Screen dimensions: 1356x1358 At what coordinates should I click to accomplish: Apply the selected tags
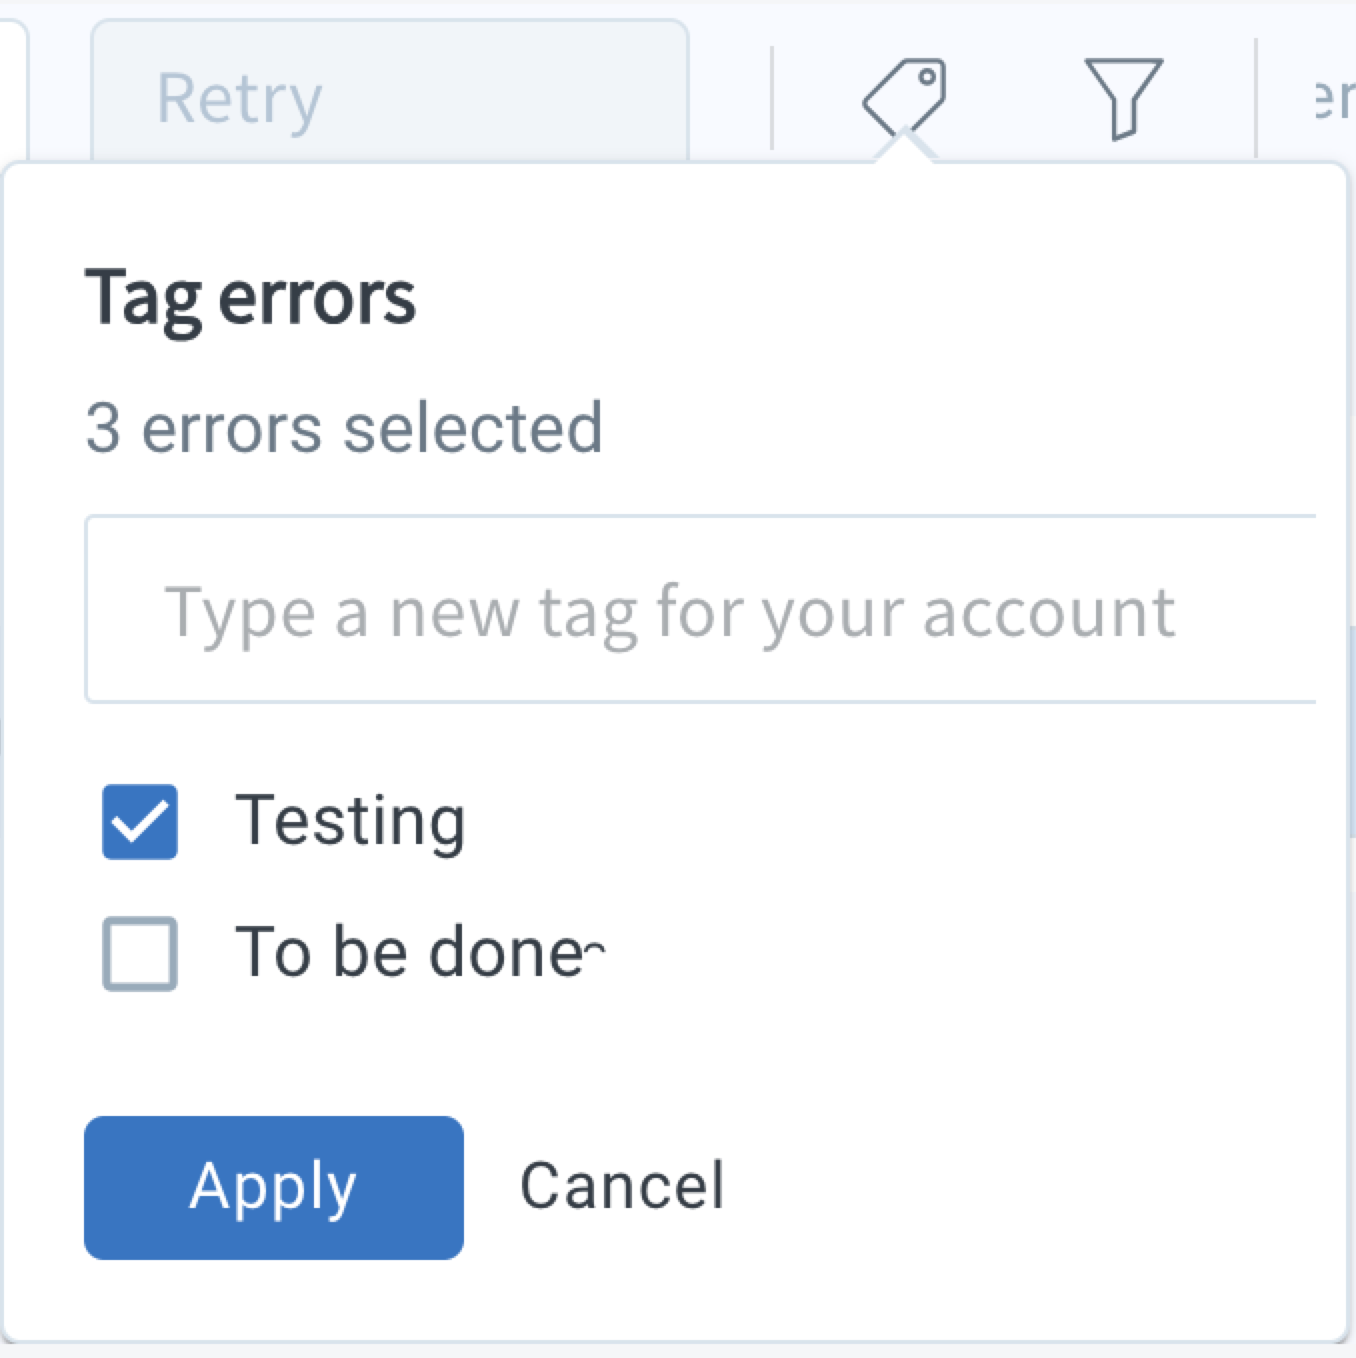(273, 1188)
